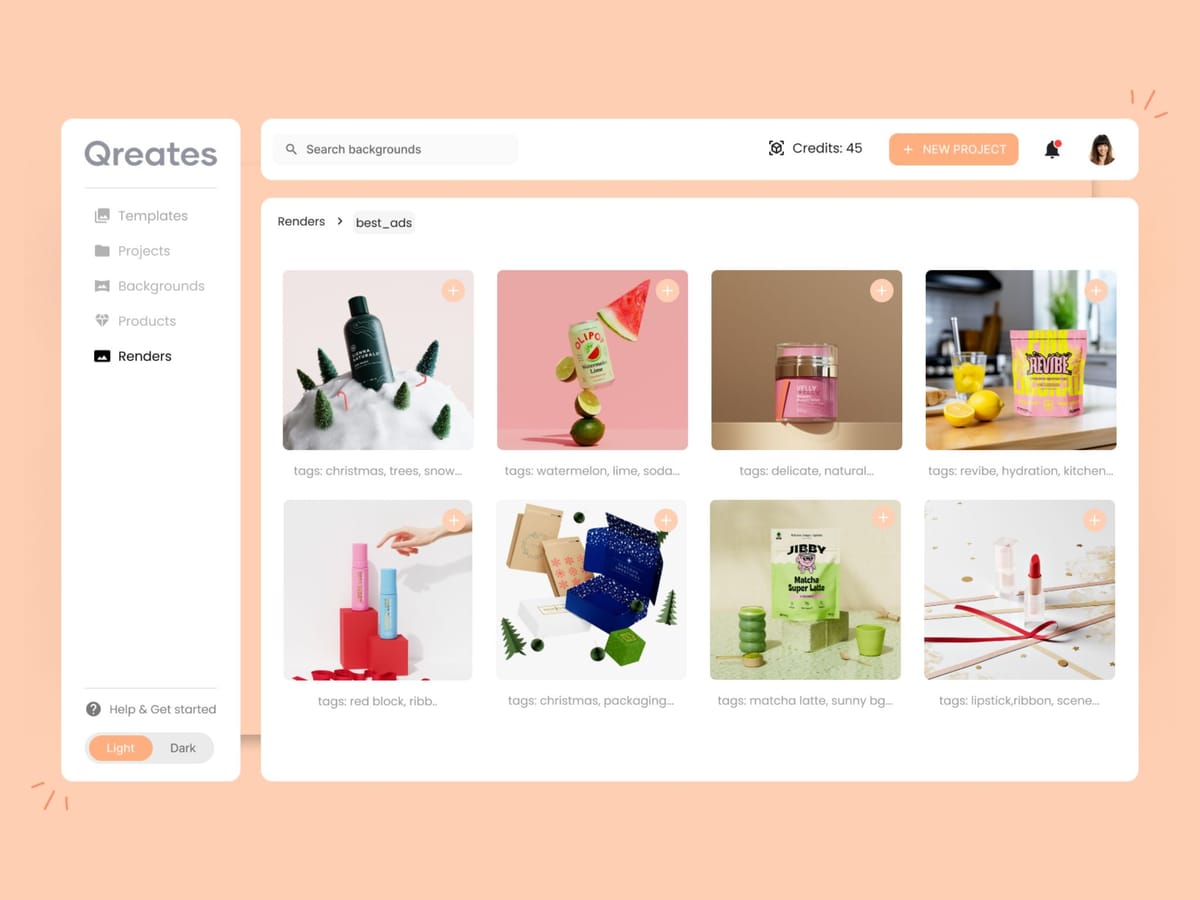Click plus icon on revibe kitchen render
1200x900 pixels.
pos(1096,291)
